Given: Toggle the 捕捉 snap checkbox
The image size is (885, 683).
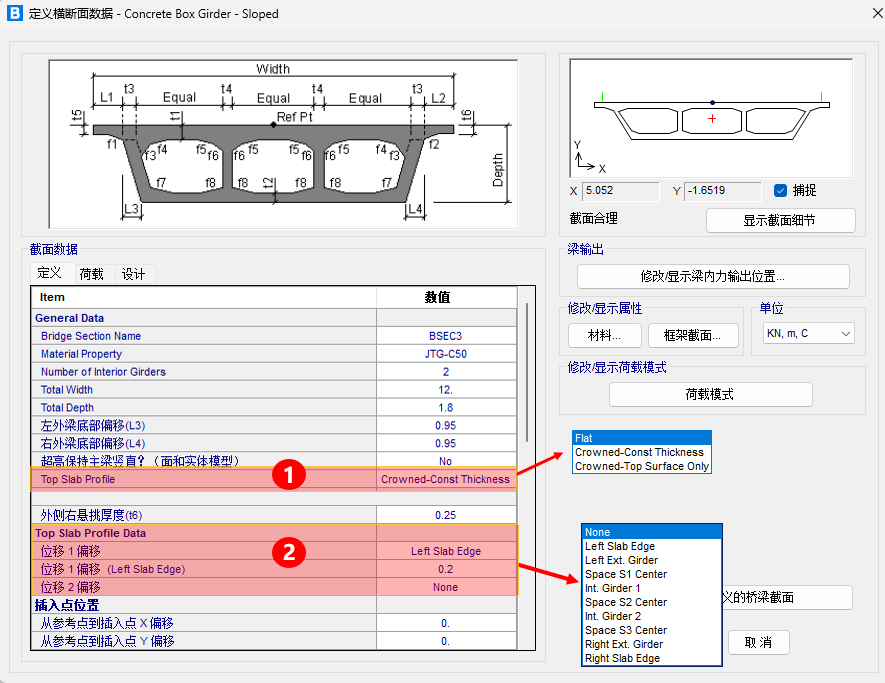Looking at the screenshot, I should [x=781, y=190].
